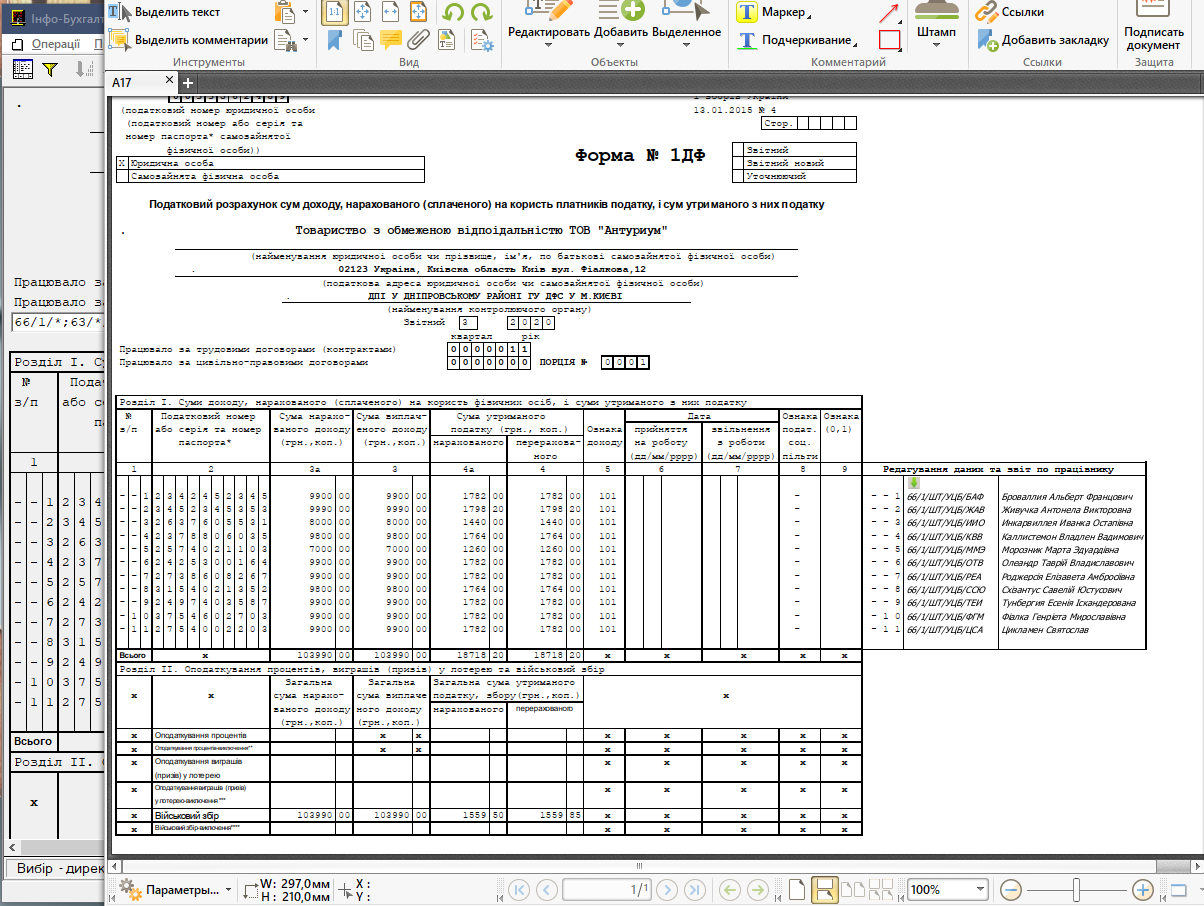Add a new tab with plus button
This screenshot has height=906, width=1204.
click(187, 83)
